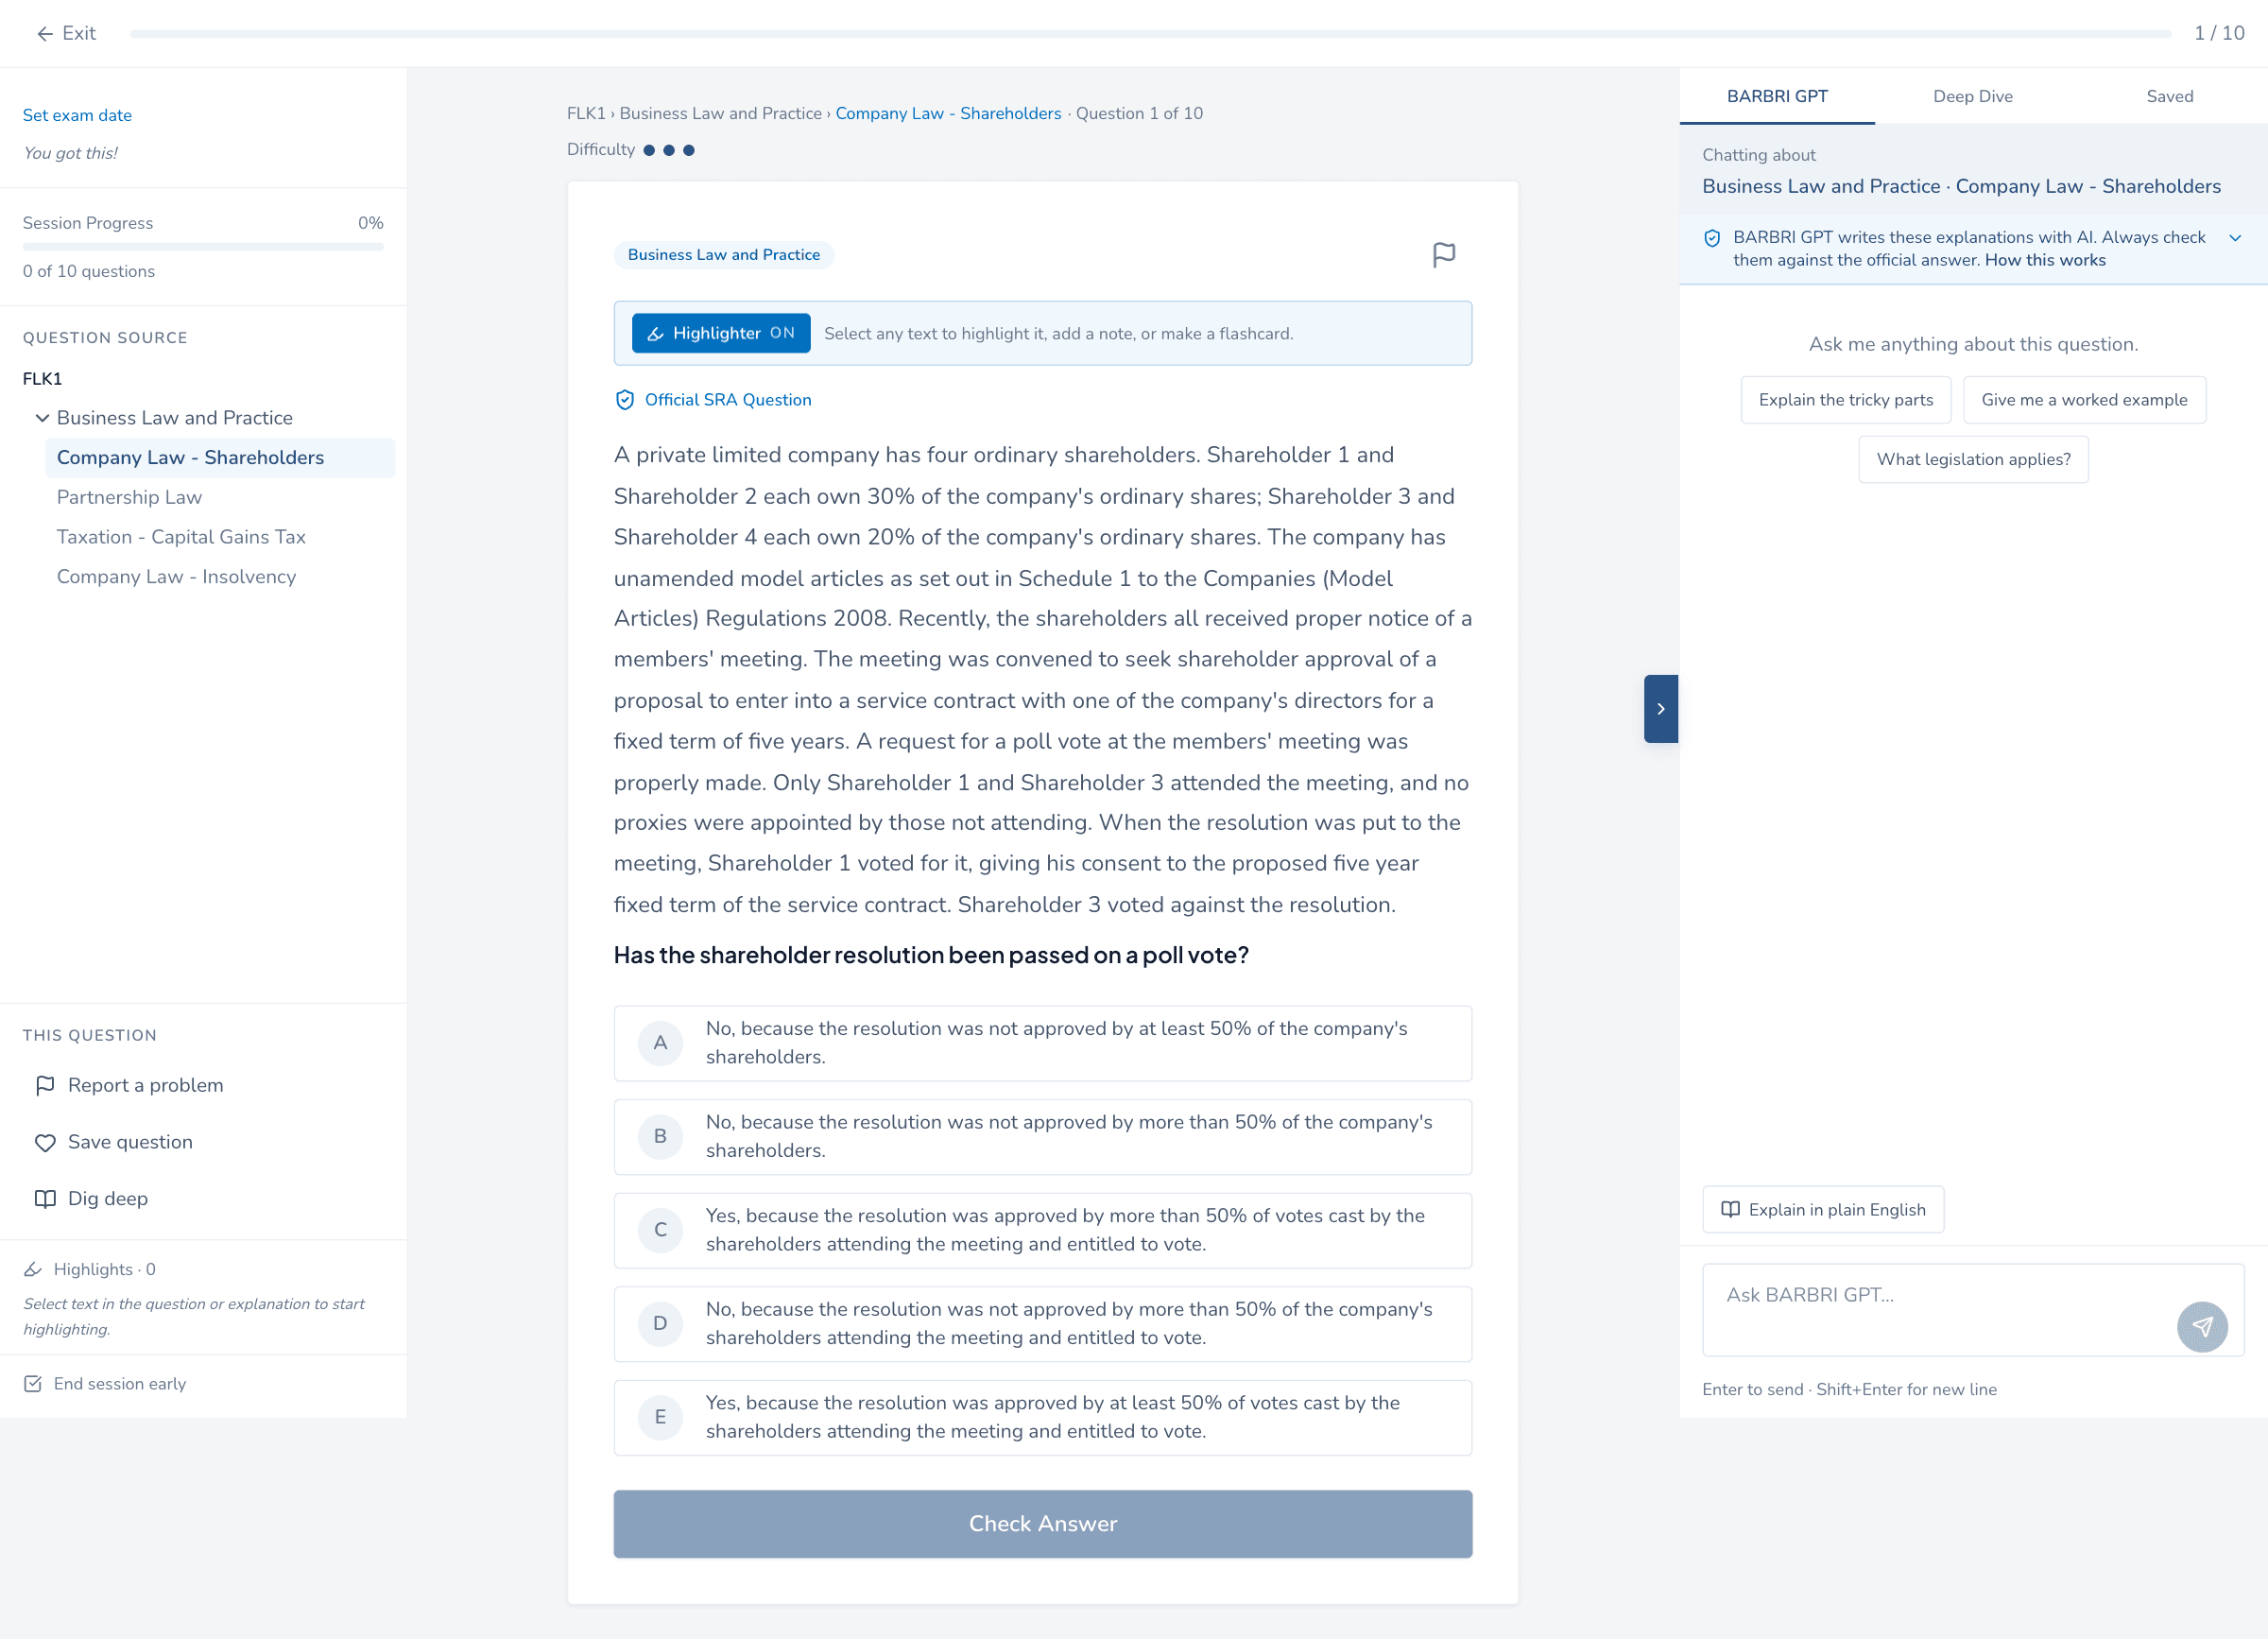This screenshot has height=1639, width=2268.
Task: Click the Business Law and Practice tag pill
Action: tap(723, 255)
